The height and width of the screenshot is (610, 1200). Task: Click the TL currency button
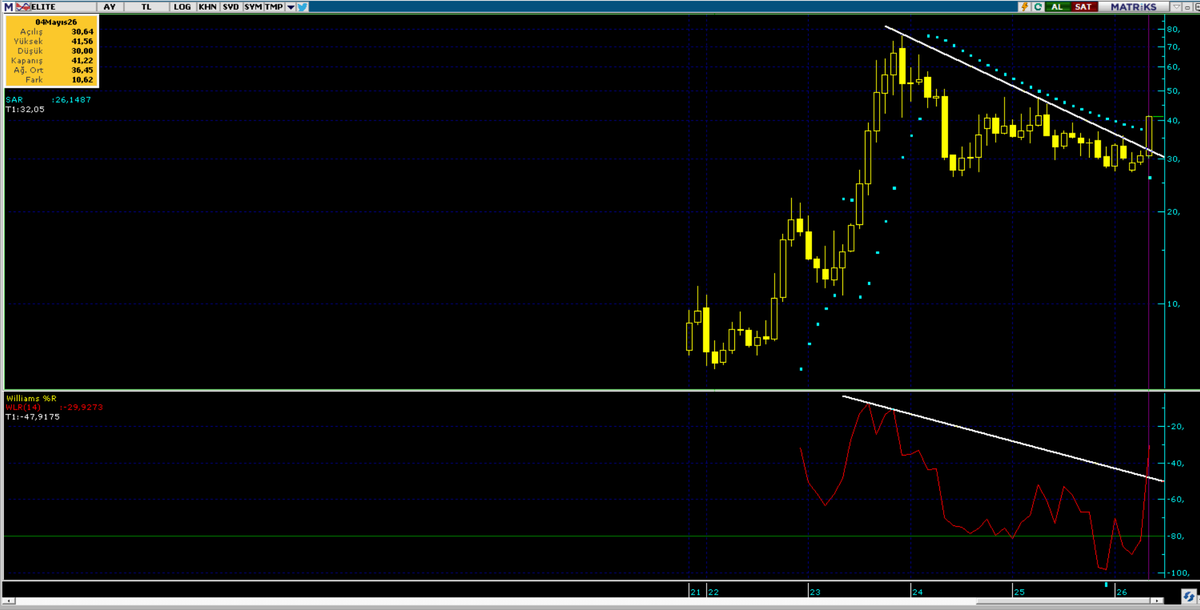coord(146,7)
